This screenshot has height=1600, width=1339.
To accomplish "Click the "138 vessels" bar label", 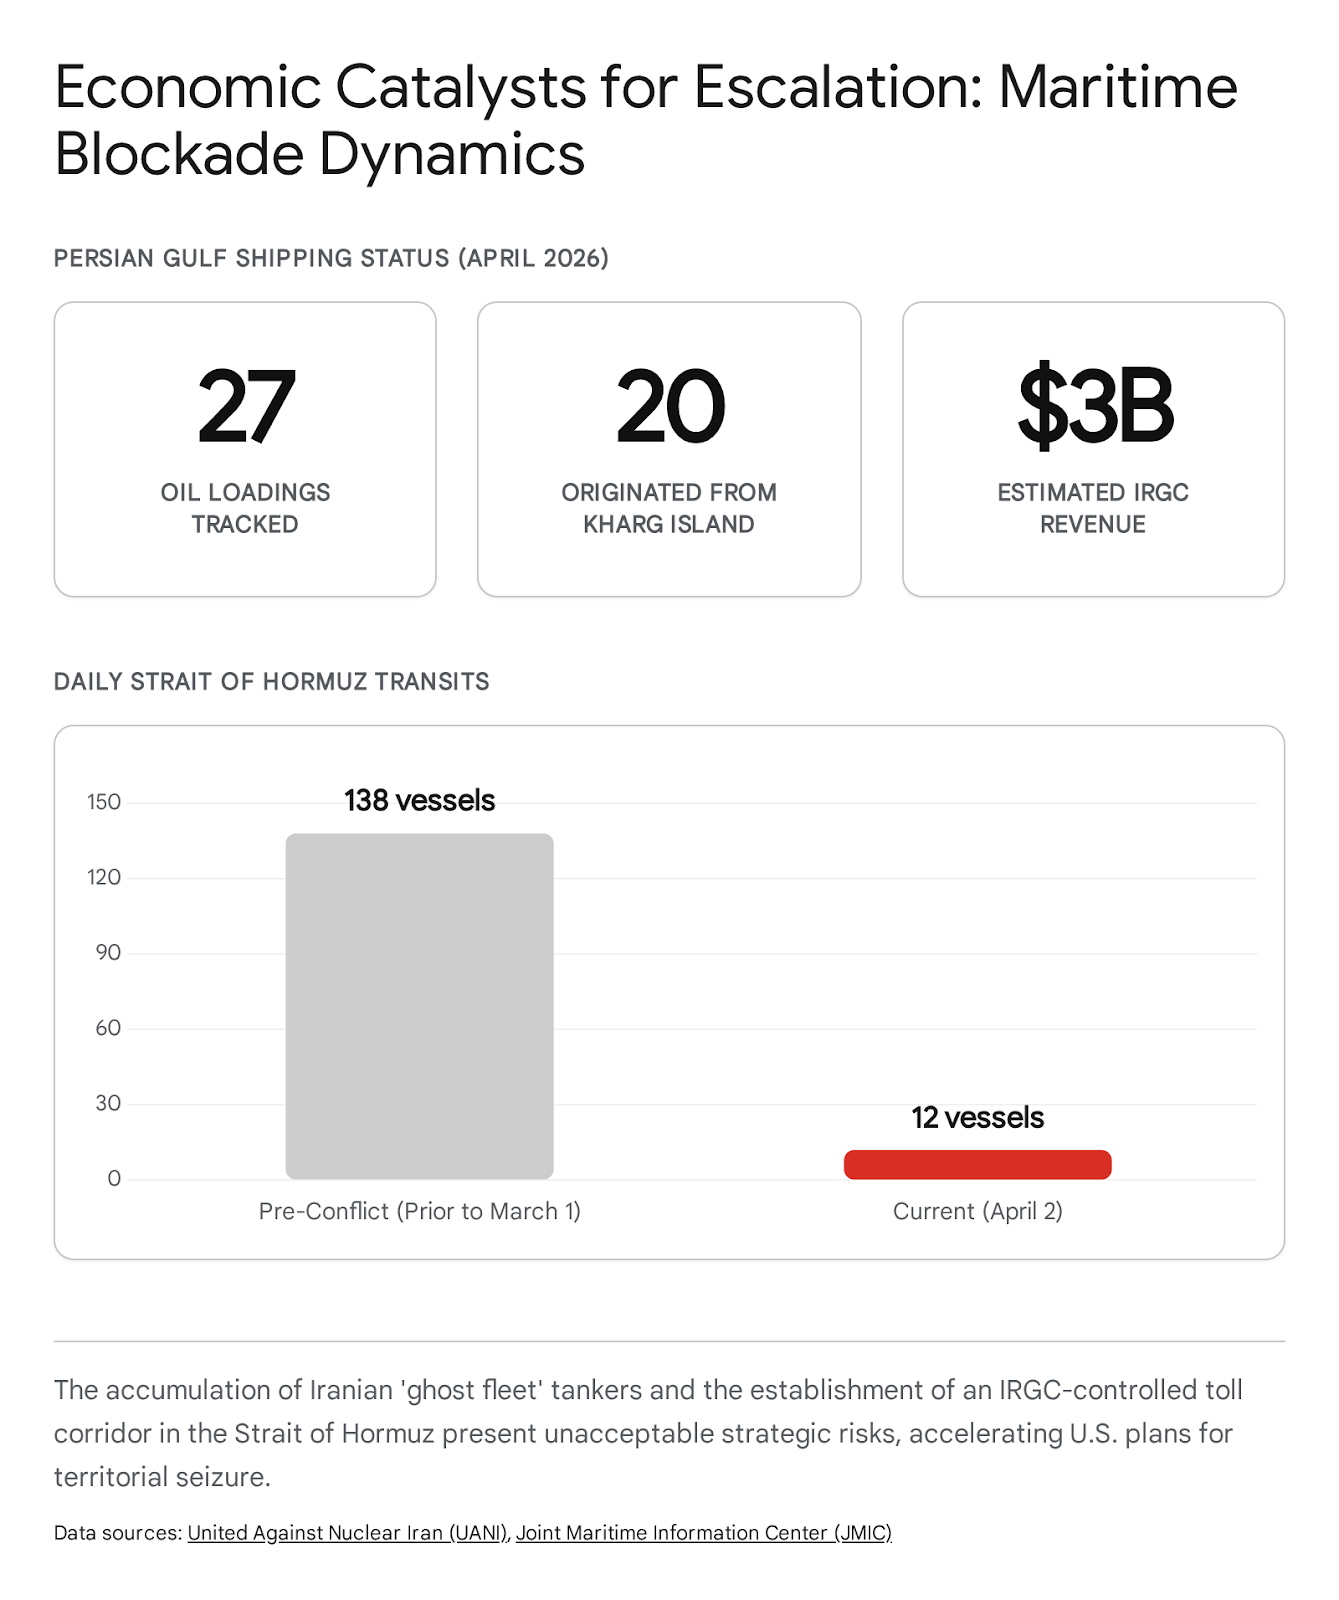I will pyautogui.click(x=419, y=801).
